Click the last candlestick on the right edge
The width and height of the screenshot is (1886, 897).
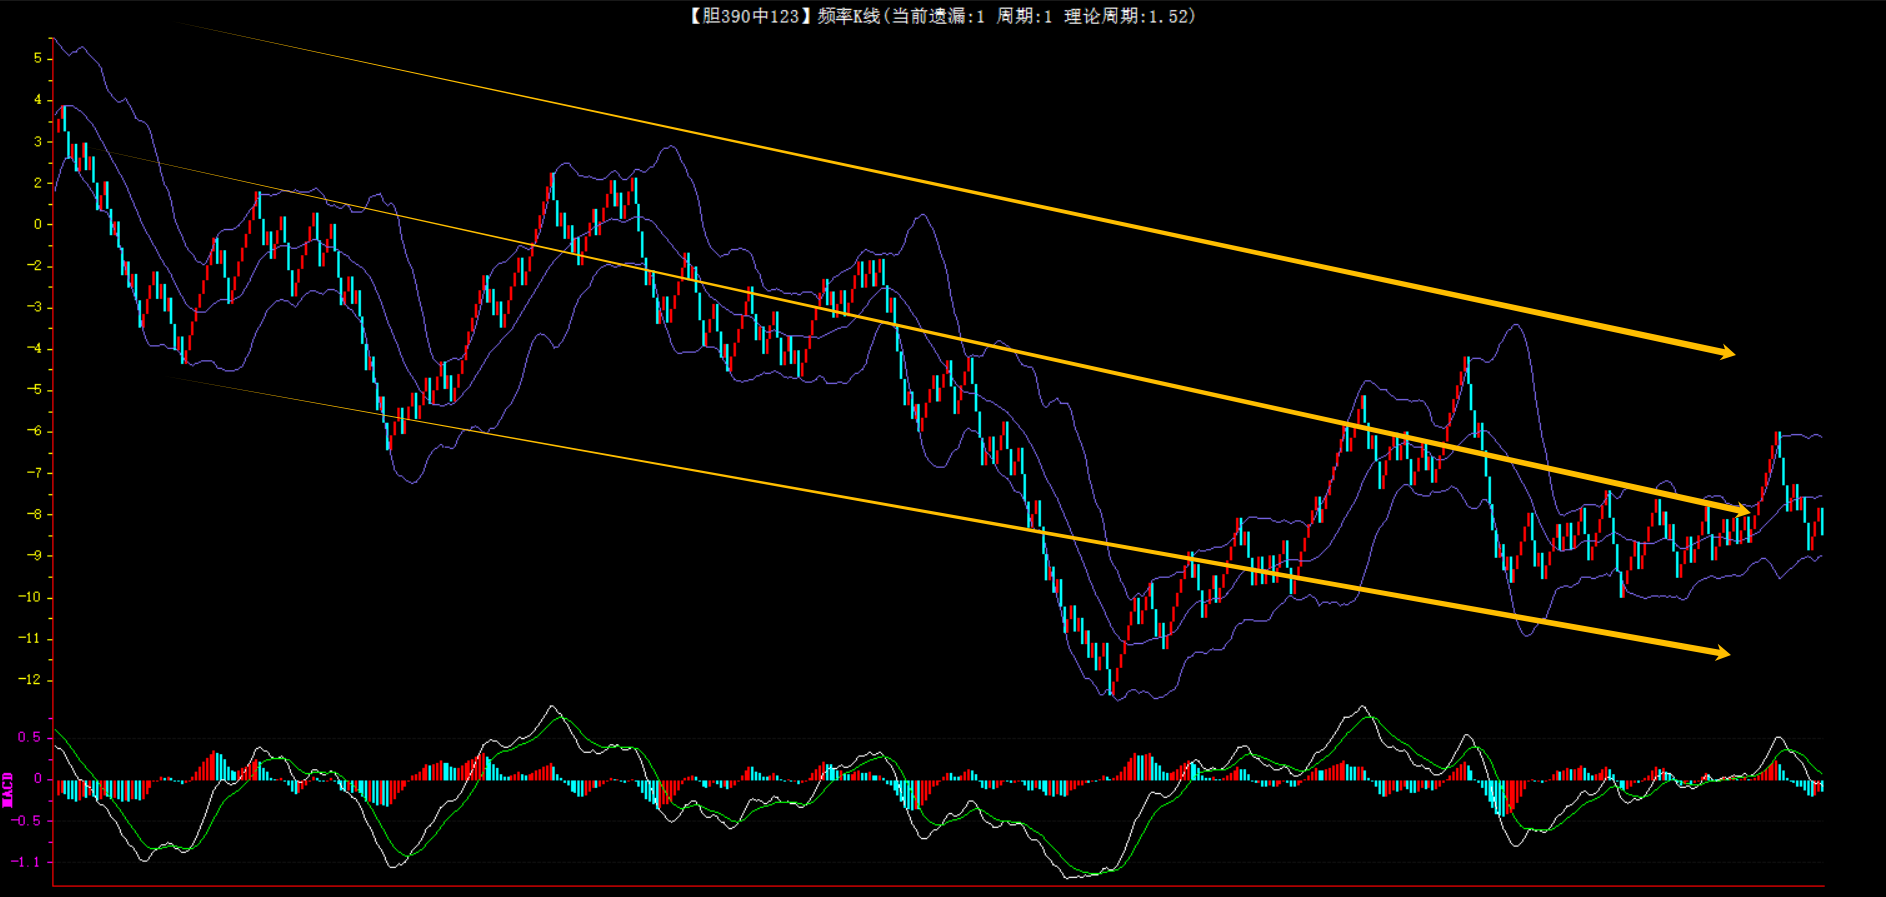1821,520
